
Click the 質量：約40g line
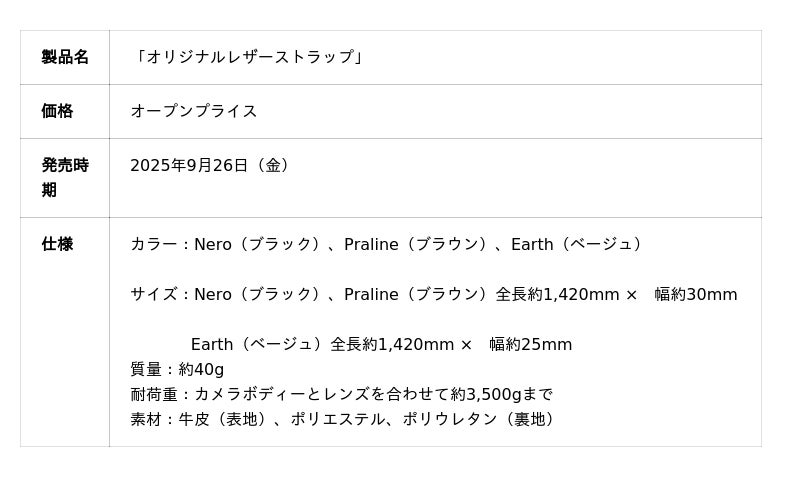point(177,369)
